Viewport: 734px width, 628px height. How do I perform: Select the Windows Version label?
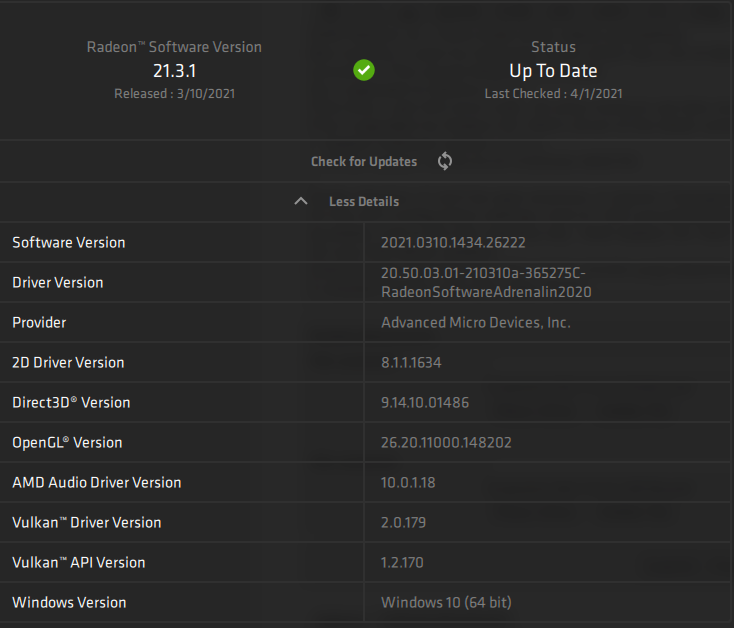[69, 603]
